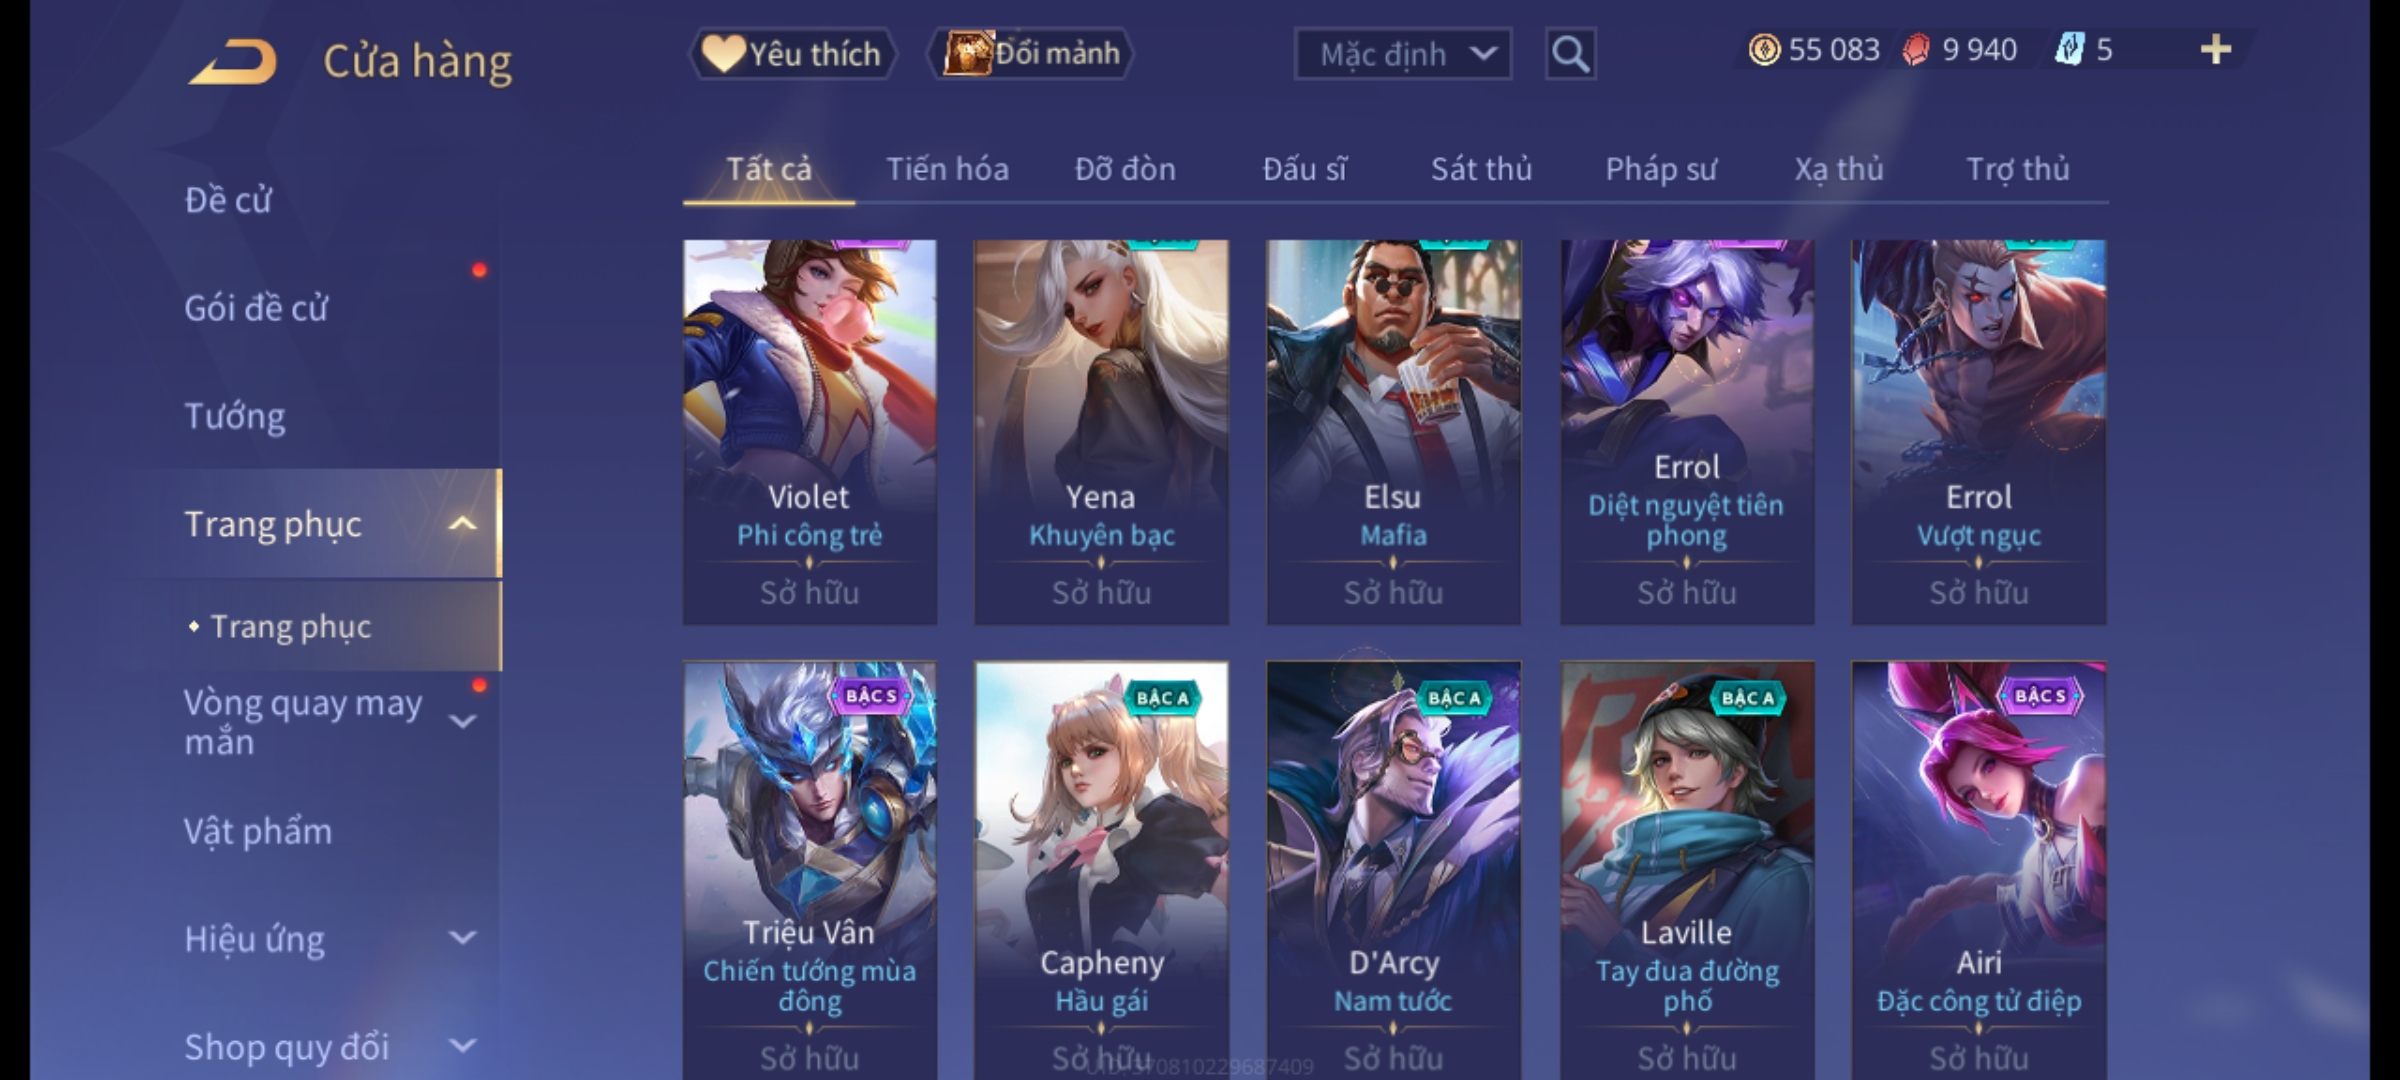Open Đổi mảnh shard exchange
The height and width of the screenshot is (1080, 2400).
tap(1031, 54)
